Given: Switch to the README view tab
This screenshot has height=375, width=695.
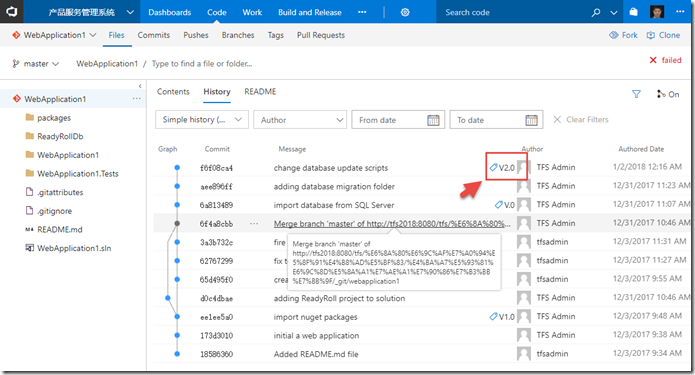Looking at the screenshot, I should [260, 92].
